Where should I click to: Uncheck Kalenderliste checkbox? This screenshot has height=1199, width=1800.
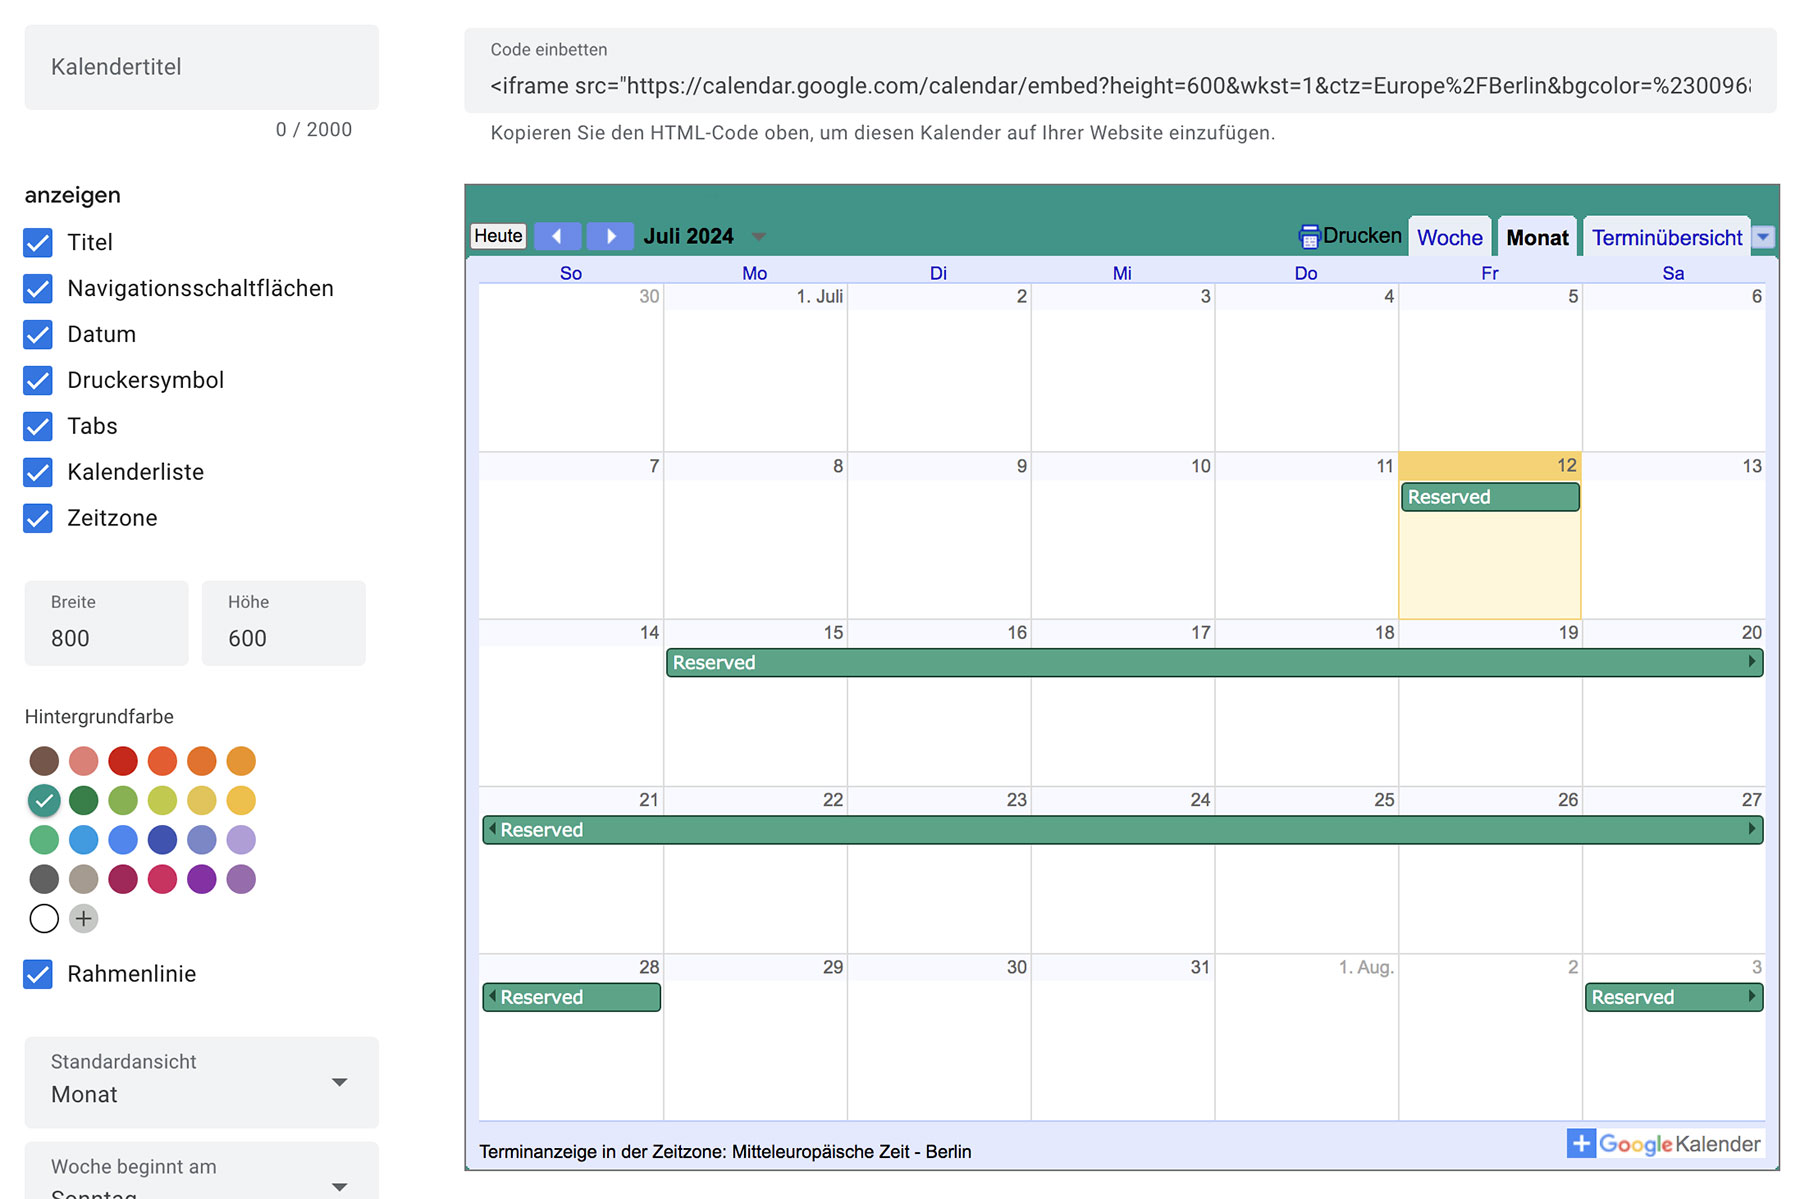(x=38, y=473)
